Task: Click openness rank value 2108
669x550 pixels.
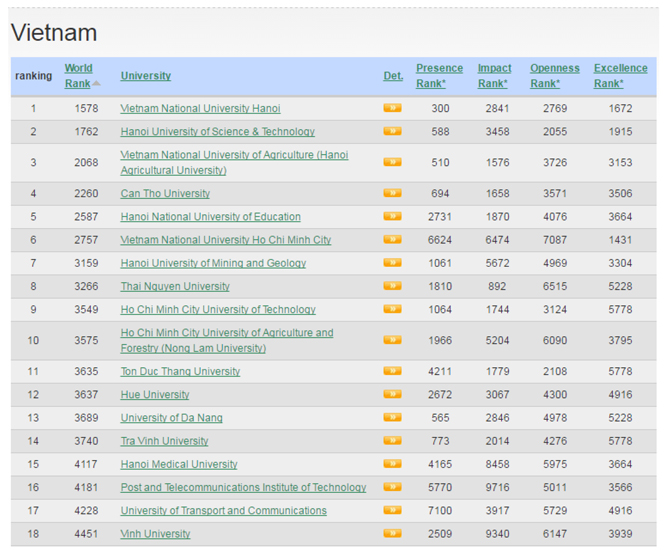Action: click(x=555, y=371)
